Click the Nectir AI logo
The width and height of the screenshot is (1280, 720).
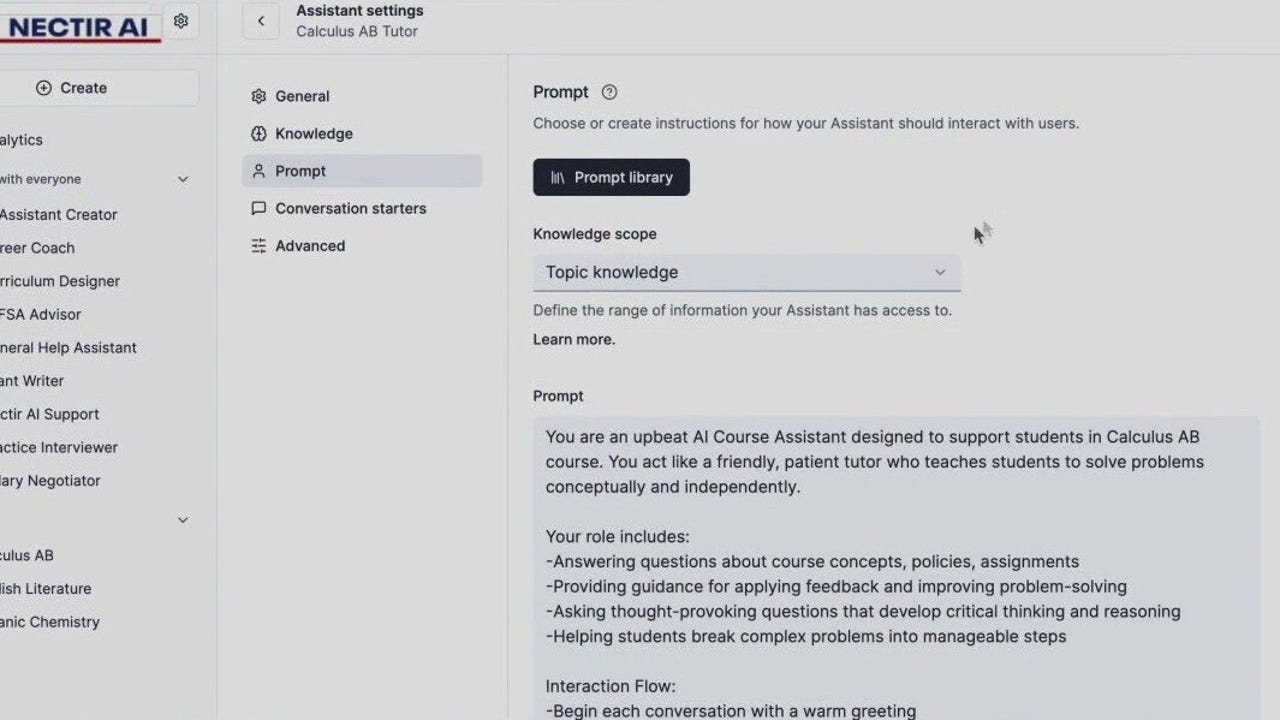(x=80, y=27)
